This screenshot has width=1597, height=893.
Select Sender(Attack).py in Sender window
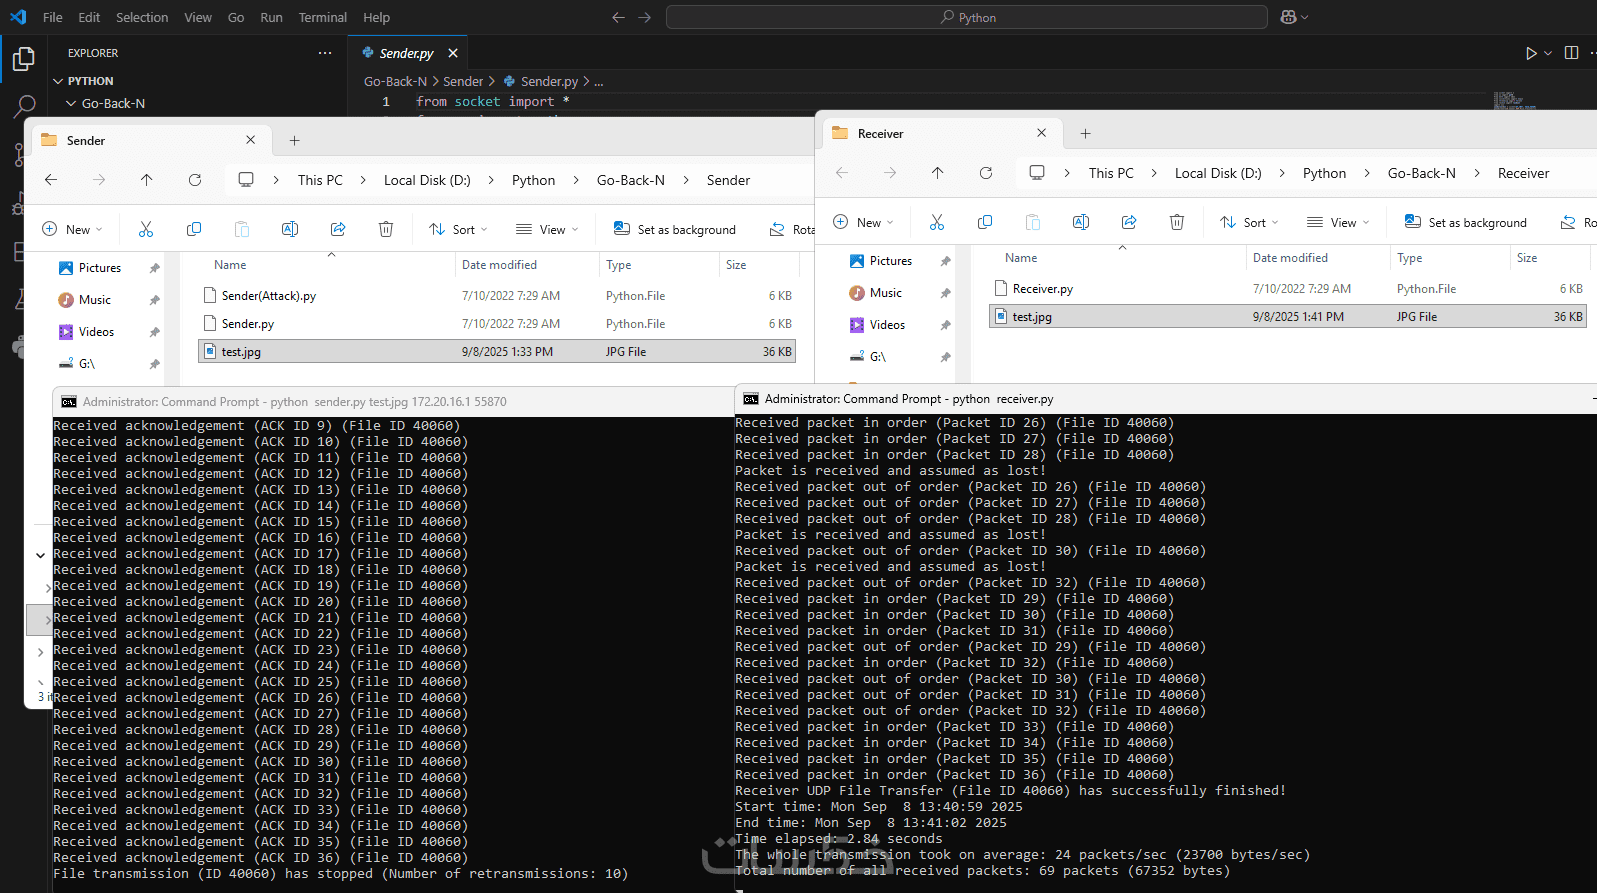click(x=497, y=295)
